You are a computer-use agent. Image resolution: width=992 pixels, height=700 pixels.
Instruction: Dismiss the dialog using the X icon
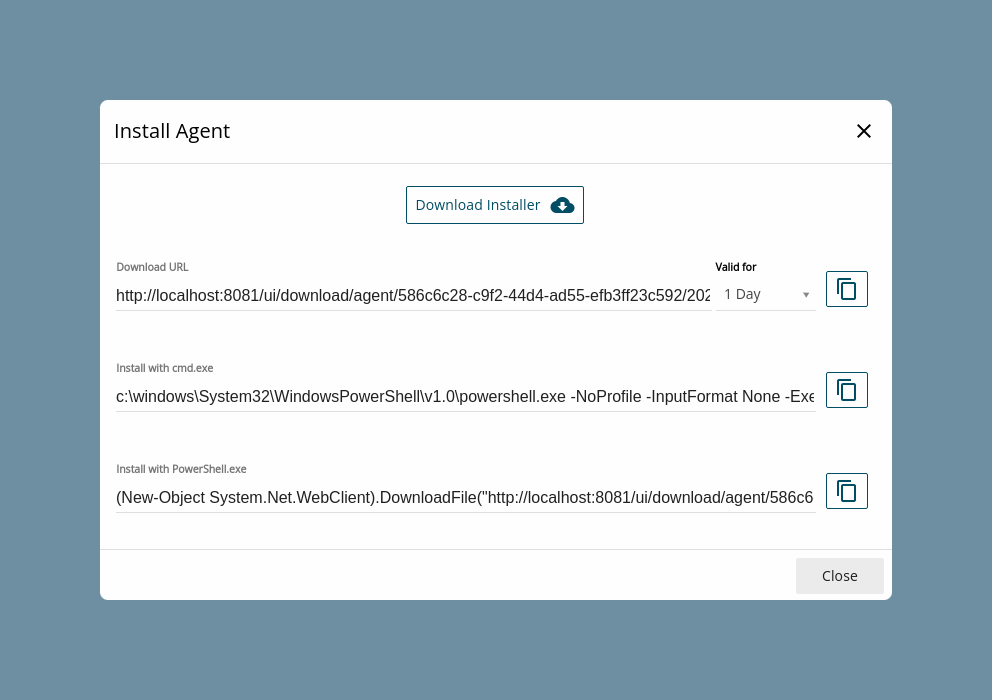coord(864,131)
